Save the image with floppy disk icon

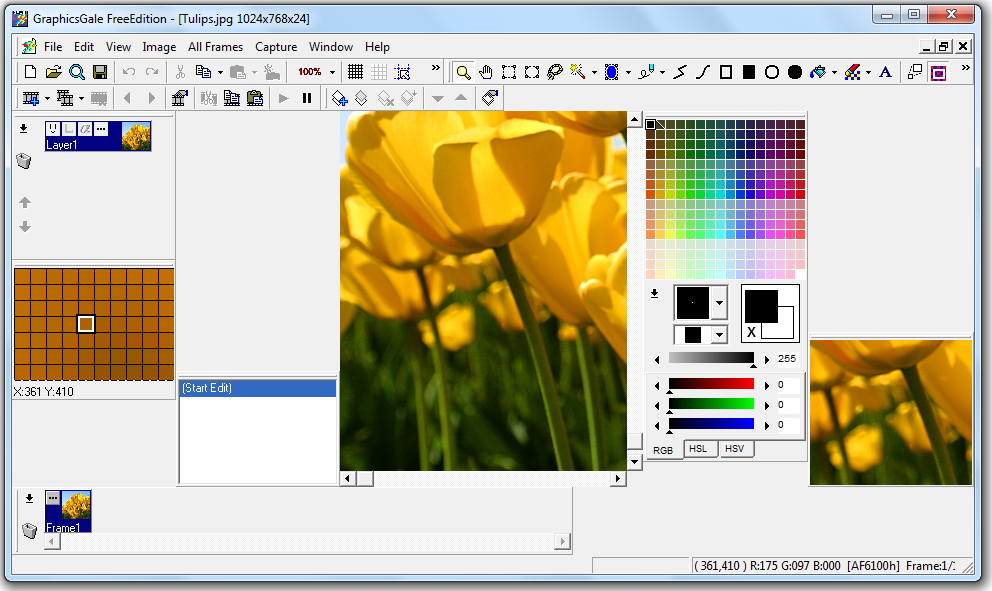pos(100,72)
